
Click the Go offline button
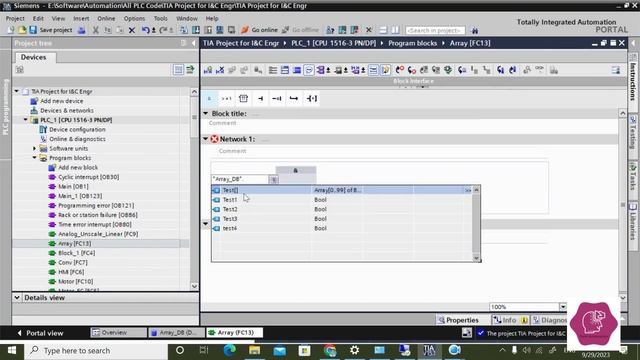(300, 30)
